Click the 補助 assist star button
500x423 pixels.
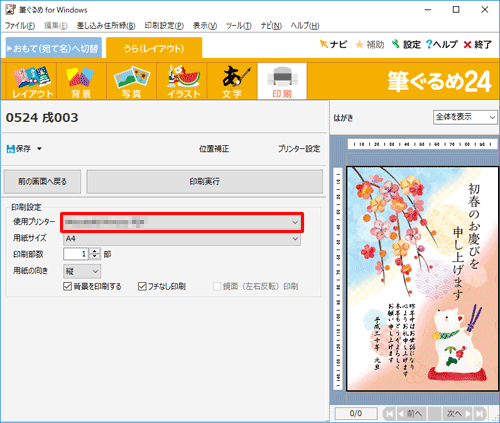pos(370,44)
